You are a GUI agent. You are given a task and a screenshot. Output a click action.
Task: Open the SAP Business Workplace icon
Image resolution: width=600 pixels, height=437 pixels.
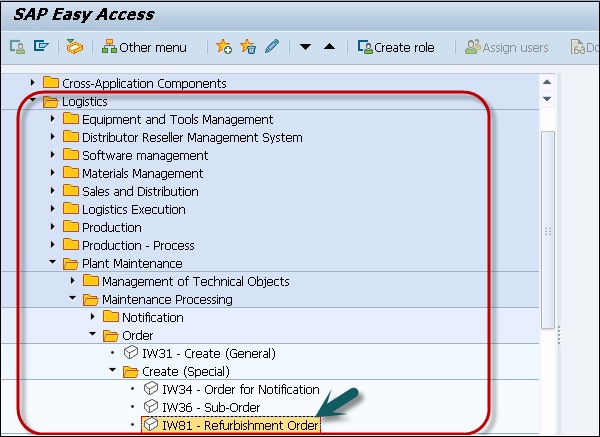click(x=74, y=47)
